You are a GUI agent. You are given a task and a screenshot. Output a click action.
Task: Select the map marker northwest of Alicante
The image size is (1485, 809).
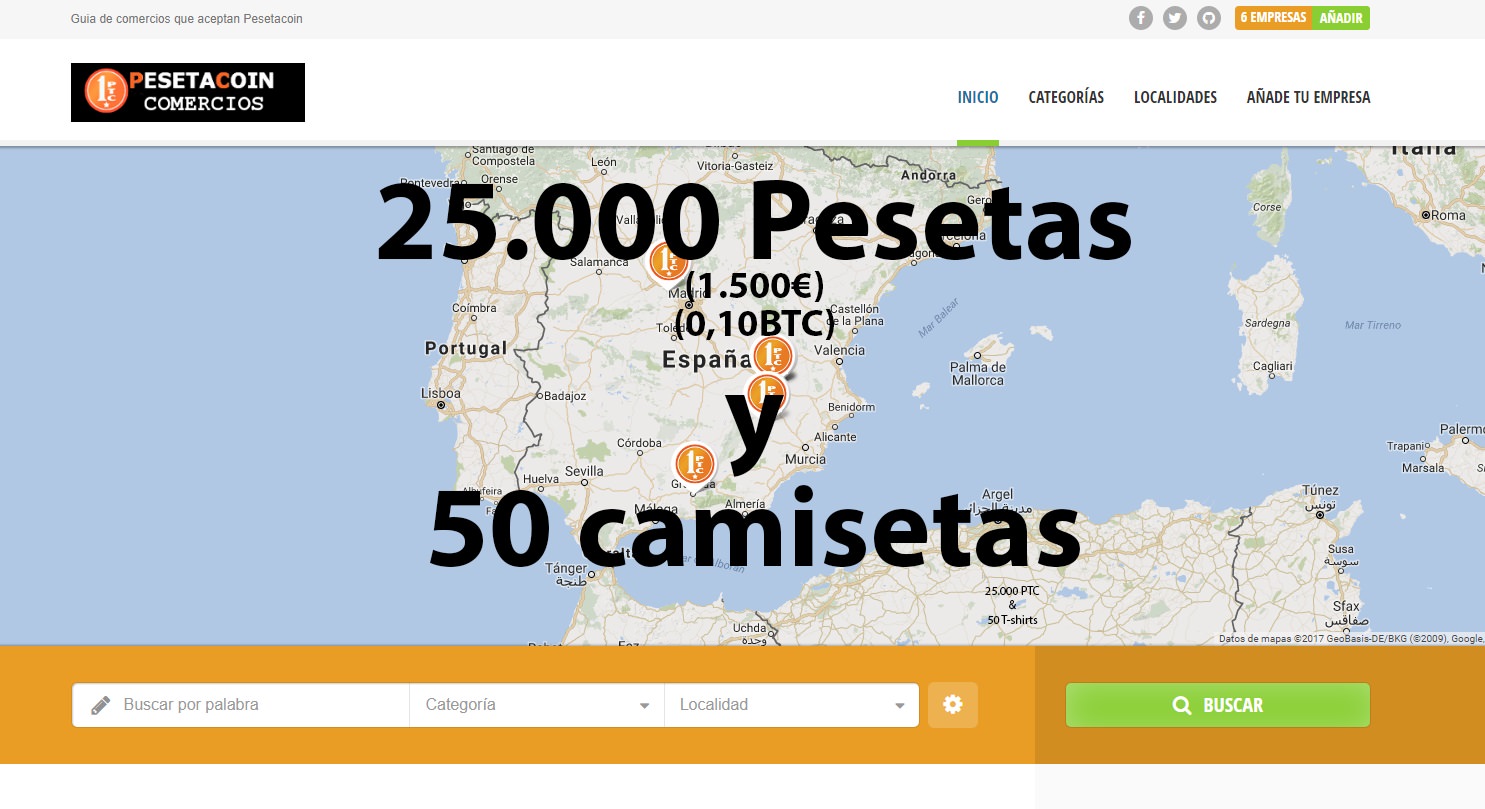click(767, 393)
